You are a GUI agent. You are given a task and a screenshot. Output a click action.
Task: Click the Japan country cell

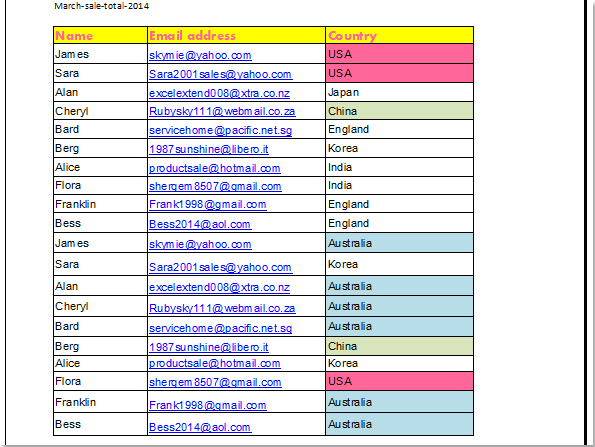point(400,92)
